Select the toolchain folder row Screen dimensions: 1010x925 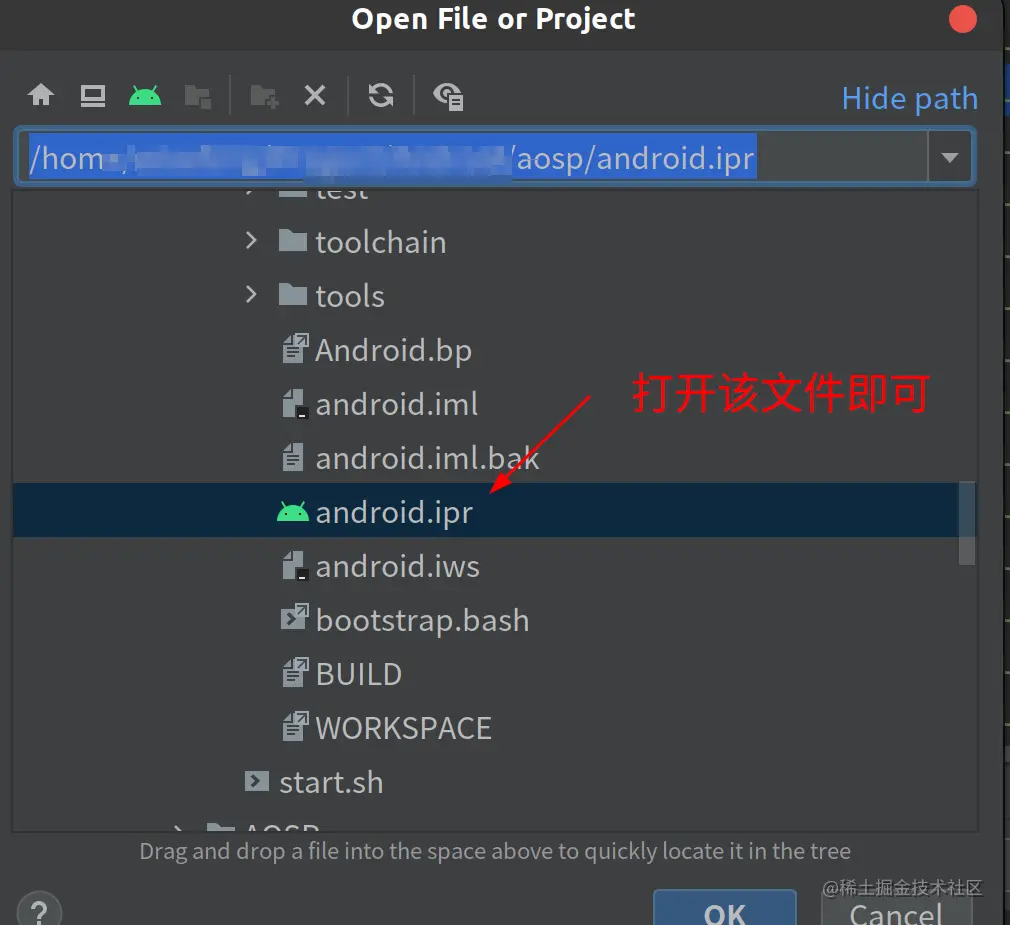coord(494,242)
